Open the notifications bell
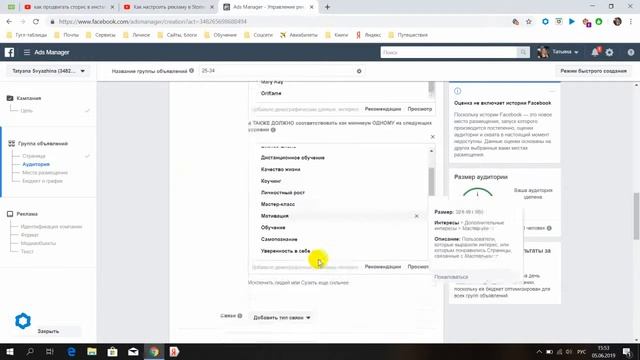Screen dimensions: 640x360 (595, 52)
